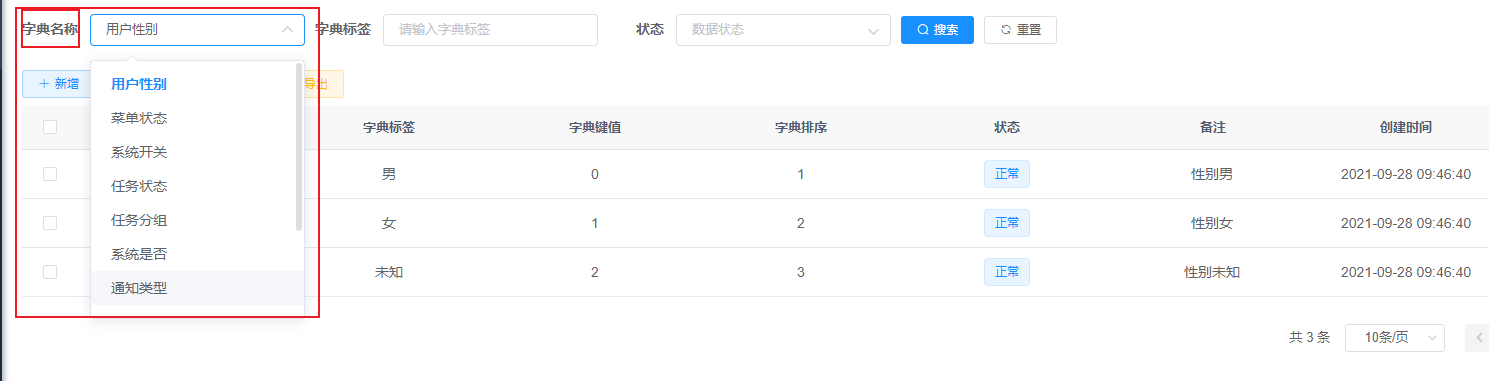Image resolution: width=1489 pixels, height=381 pixels.
Task: Click the 未知 label cell
Action: (x=389, y=272)
